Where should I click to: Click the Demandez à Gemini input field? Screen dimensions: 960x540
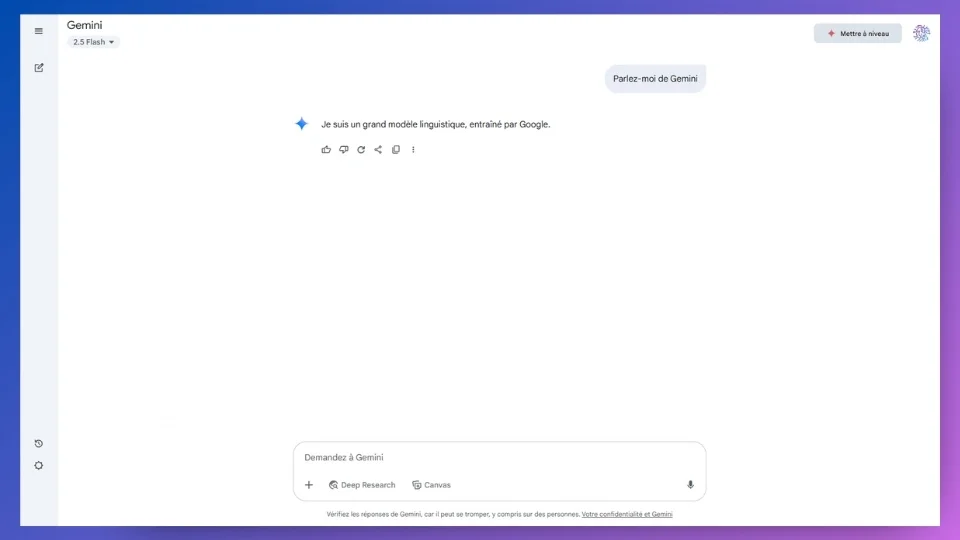pos(499,457)
